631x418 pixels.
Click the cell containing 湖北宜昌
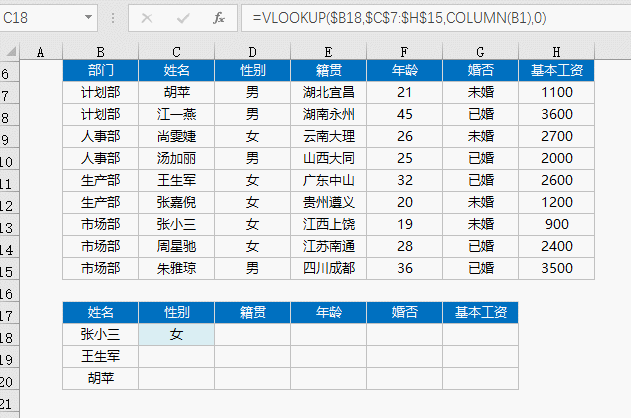click(x=328, y=92)
